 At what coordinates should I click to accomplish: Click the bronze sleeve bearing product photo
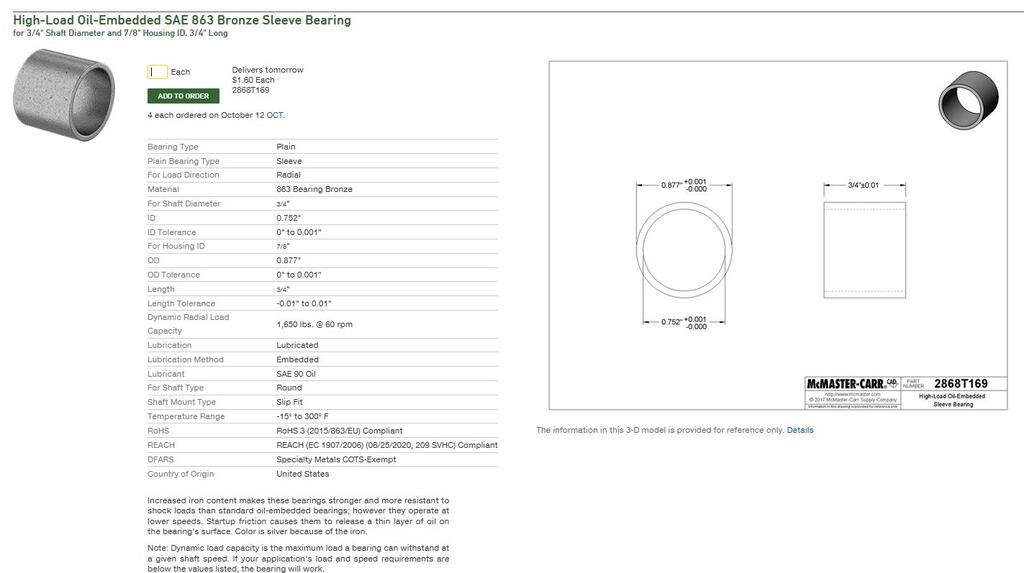coord(64,95)
